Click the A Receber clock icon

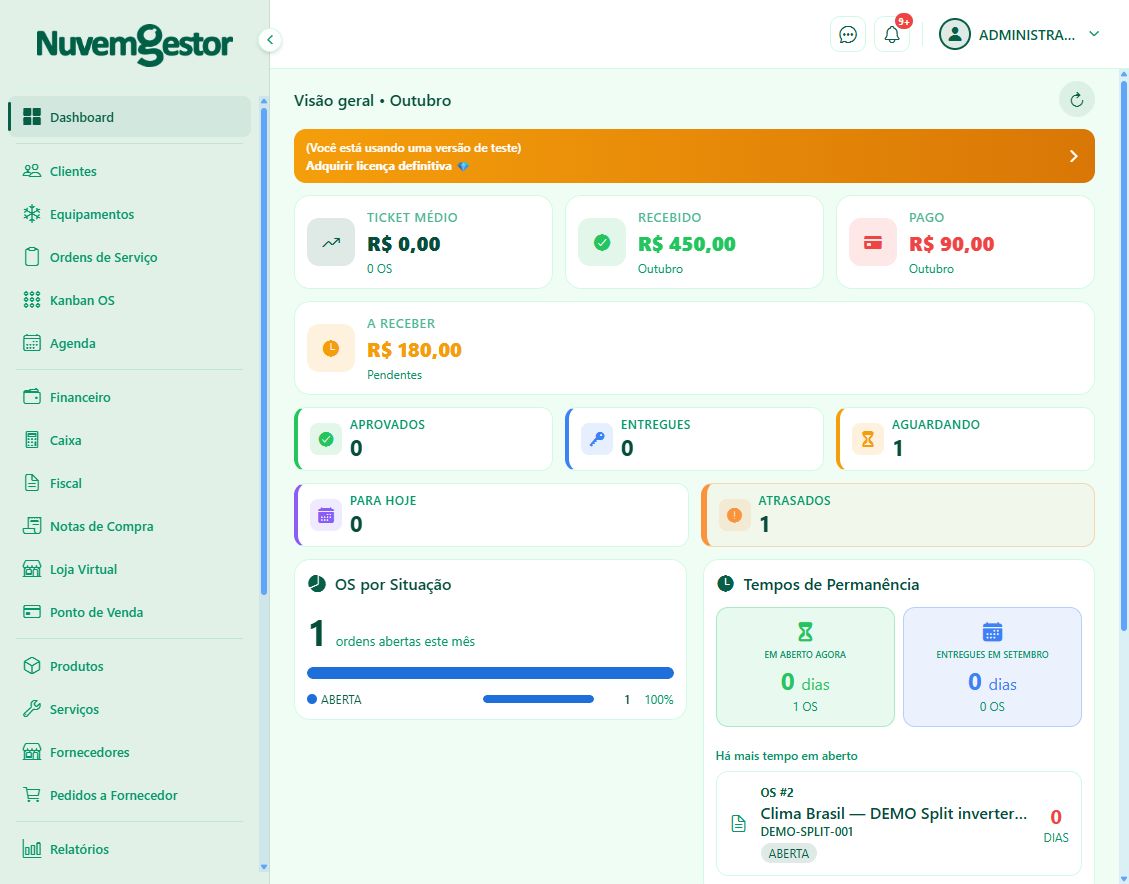pos(331,348)
